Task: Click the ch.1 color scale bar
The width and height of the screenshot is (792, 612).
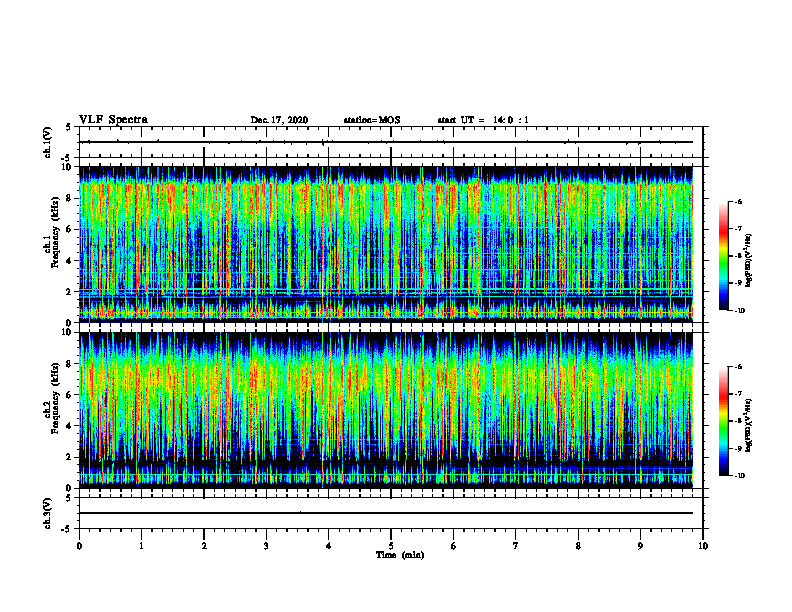Action: tap(724, 256)
